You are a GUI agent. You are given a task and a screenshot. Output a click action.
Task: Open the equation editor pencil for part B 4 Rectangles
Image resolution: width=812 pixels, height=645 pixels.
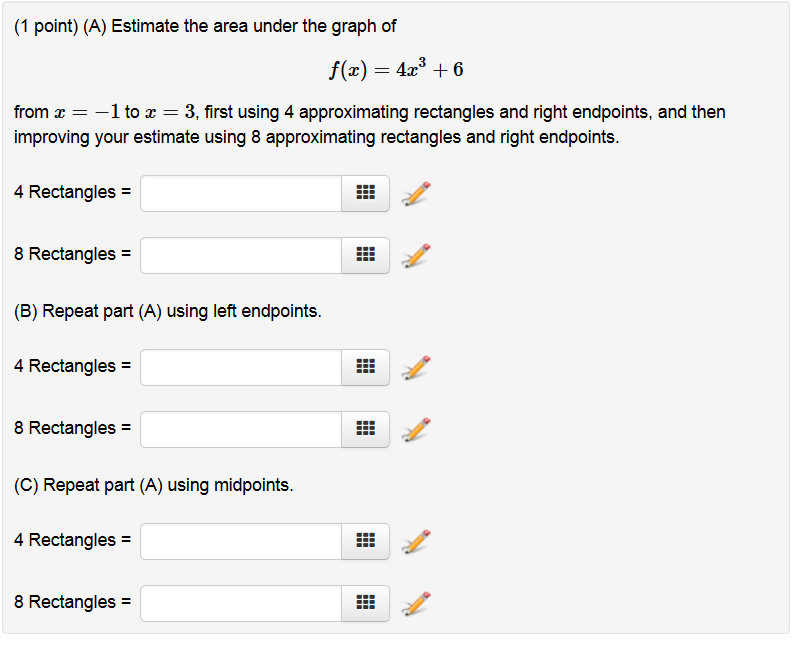(413, 367)
